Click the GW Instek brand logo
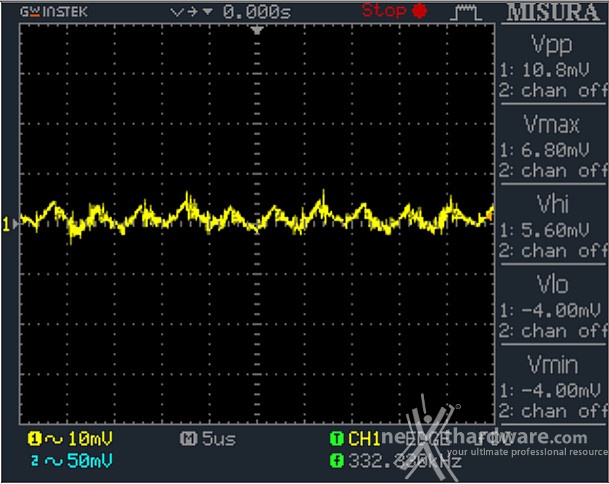This screenshot has height=484, width=609. click(x=54, y=12)
